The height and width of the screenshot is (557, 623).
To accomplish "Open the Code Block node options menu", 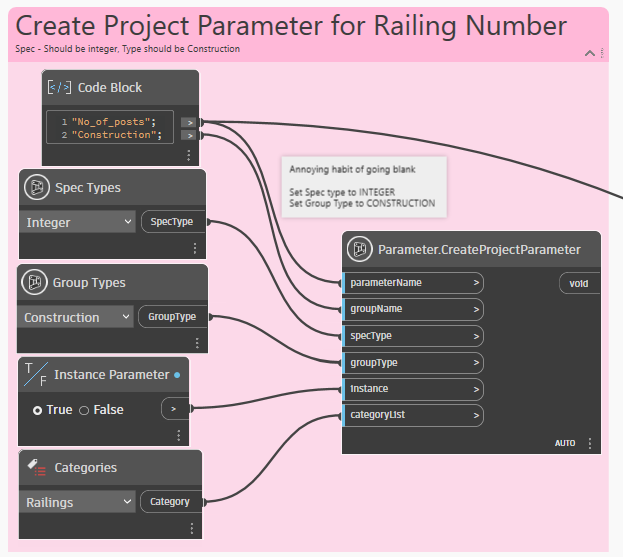I will pyautogui.click(x=188, y=156).
